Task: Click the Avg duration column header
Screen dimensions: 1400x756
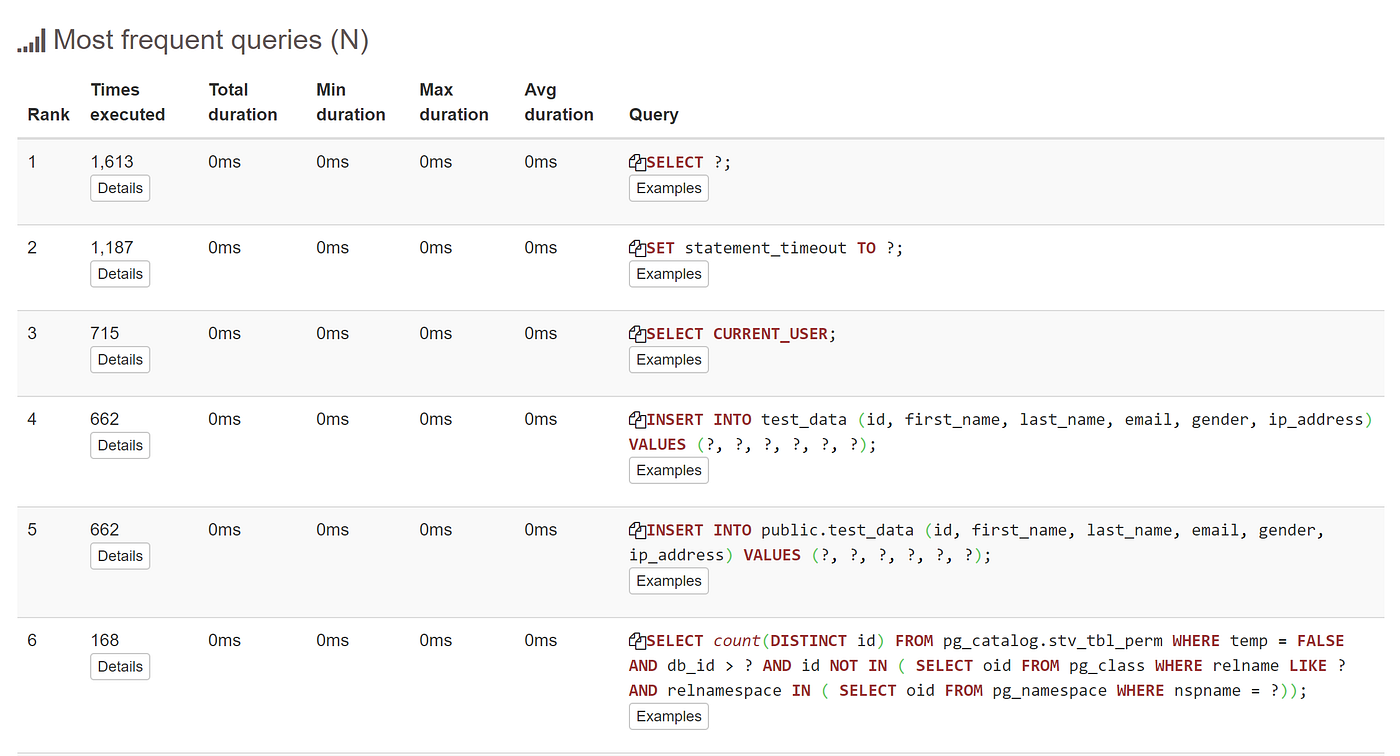Action: 559,102
